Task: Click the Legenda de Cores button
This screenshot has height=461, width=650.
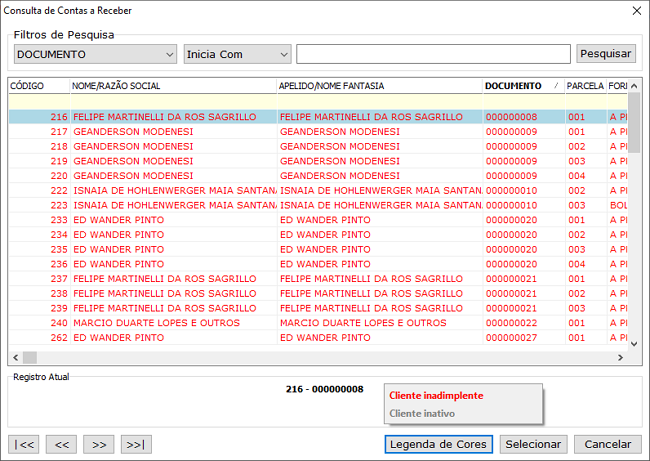Action: coord(438,444)
